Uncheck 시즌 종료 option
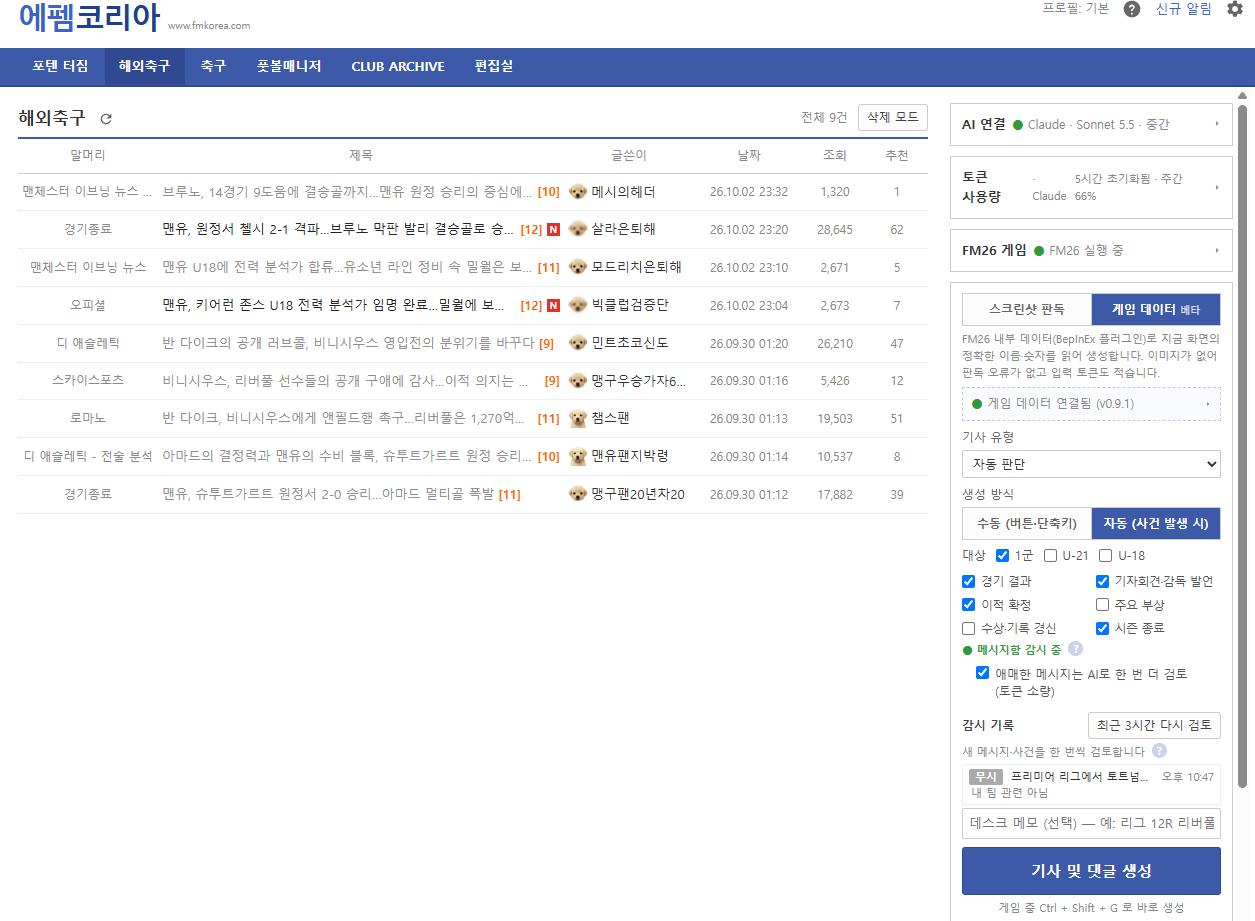The image size is (1255, 921). coord(1103,629)
